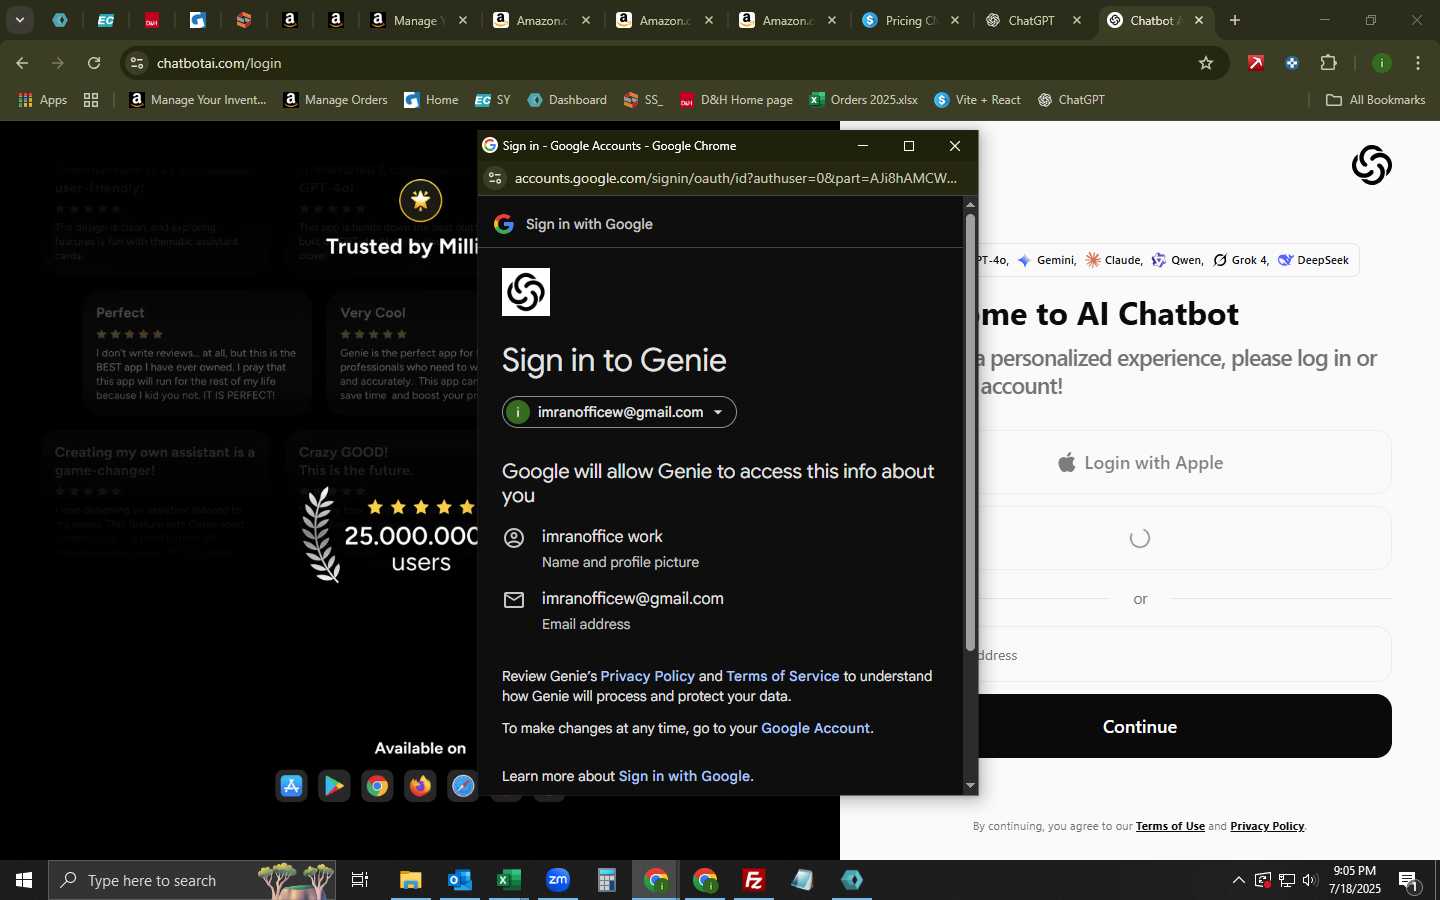Click scroll-up arrow of popup scrollbar
Image resolution: width=1440 pixels, height=900 pixels.
tap(970, 204)
